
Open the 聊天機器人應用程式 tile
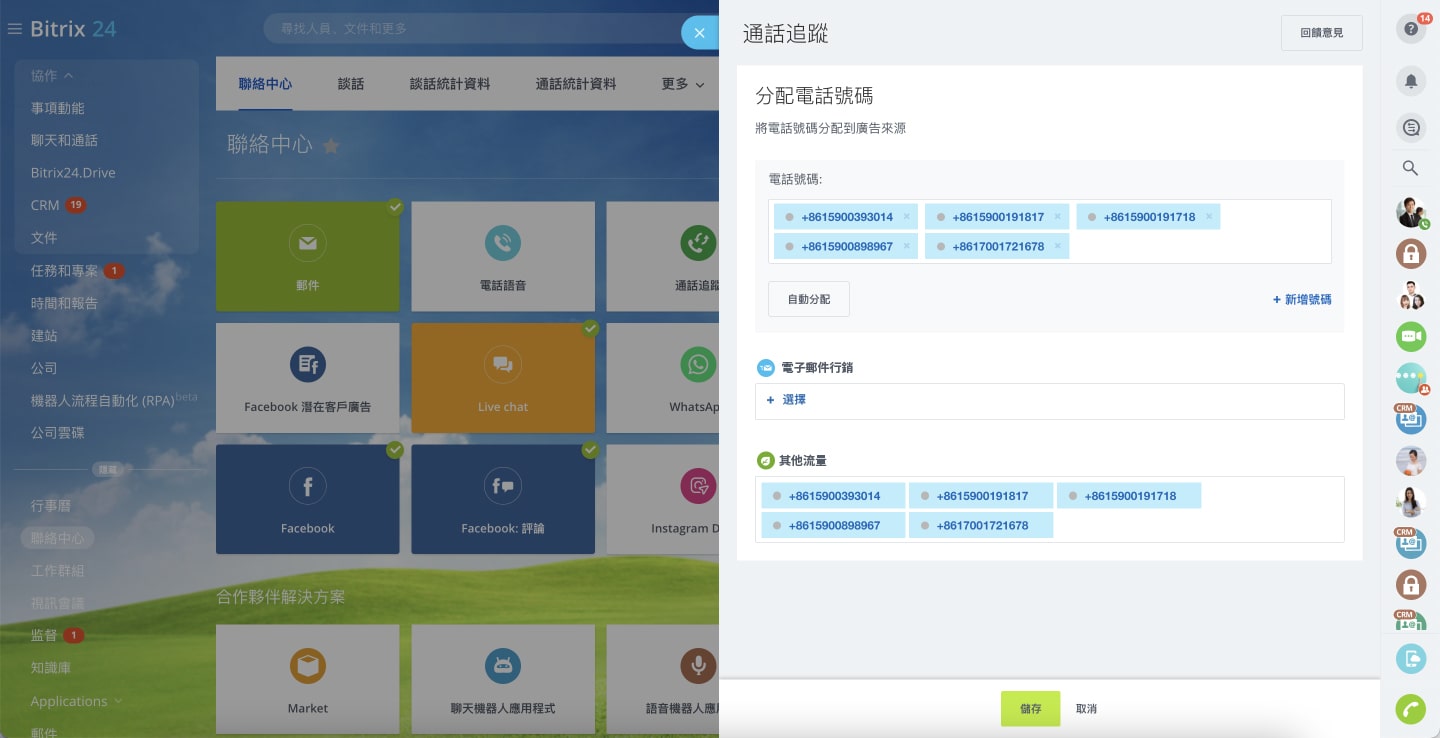(503, 680)
